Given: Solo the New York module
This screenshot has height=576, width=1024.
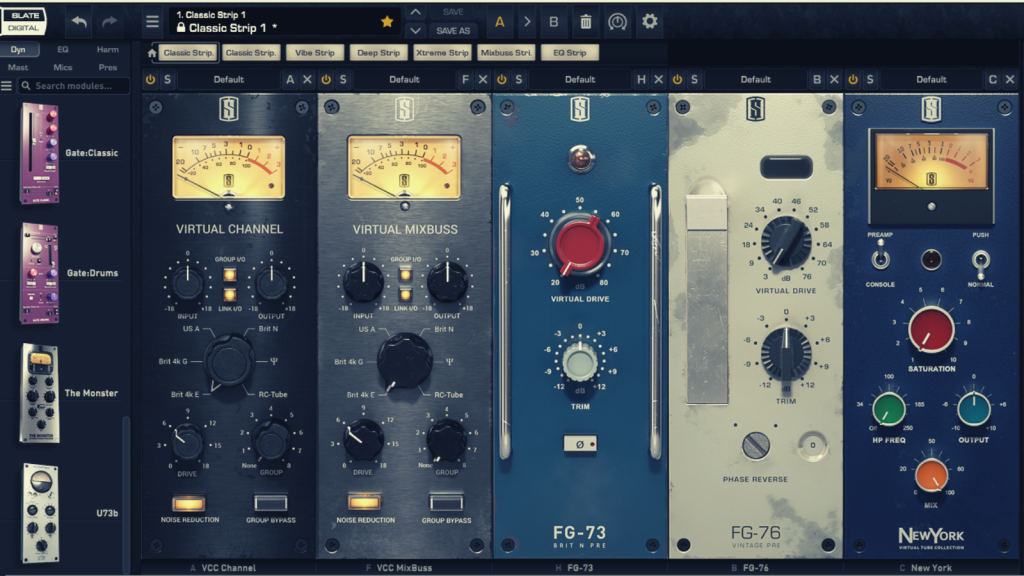Looking at the screenshot, I should 870,79.
